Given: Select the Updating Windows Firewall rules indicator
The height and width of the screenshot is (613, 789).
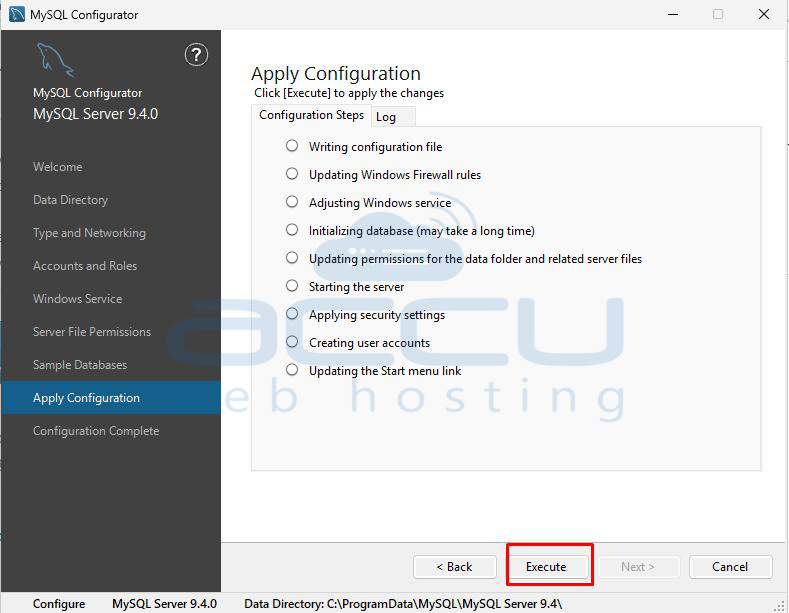Looking at the screenshot, I should [x=292, y=174].
